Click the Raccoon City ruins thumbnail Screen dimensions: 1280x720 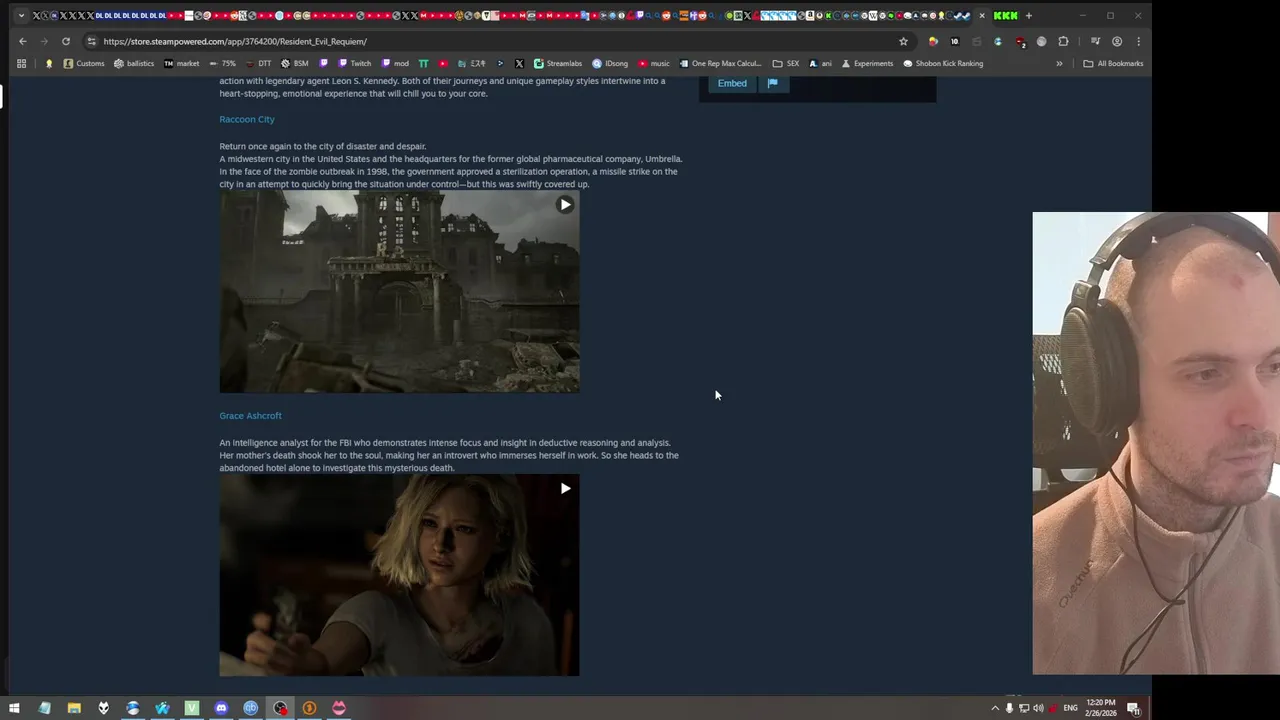coord(399,292)
